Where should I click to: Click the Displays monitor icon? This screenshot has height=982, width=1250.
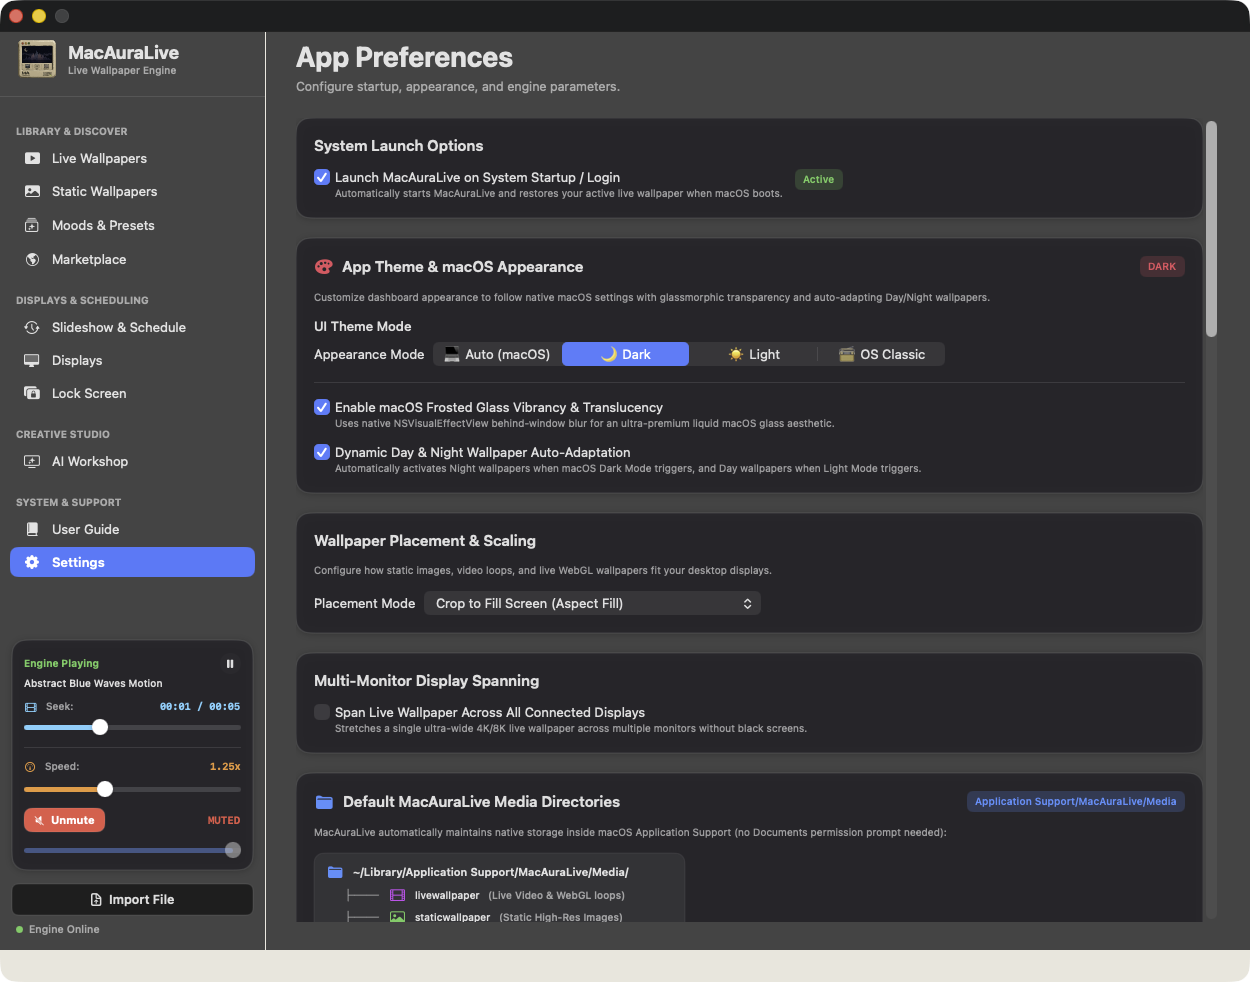[x=32, y=360]
